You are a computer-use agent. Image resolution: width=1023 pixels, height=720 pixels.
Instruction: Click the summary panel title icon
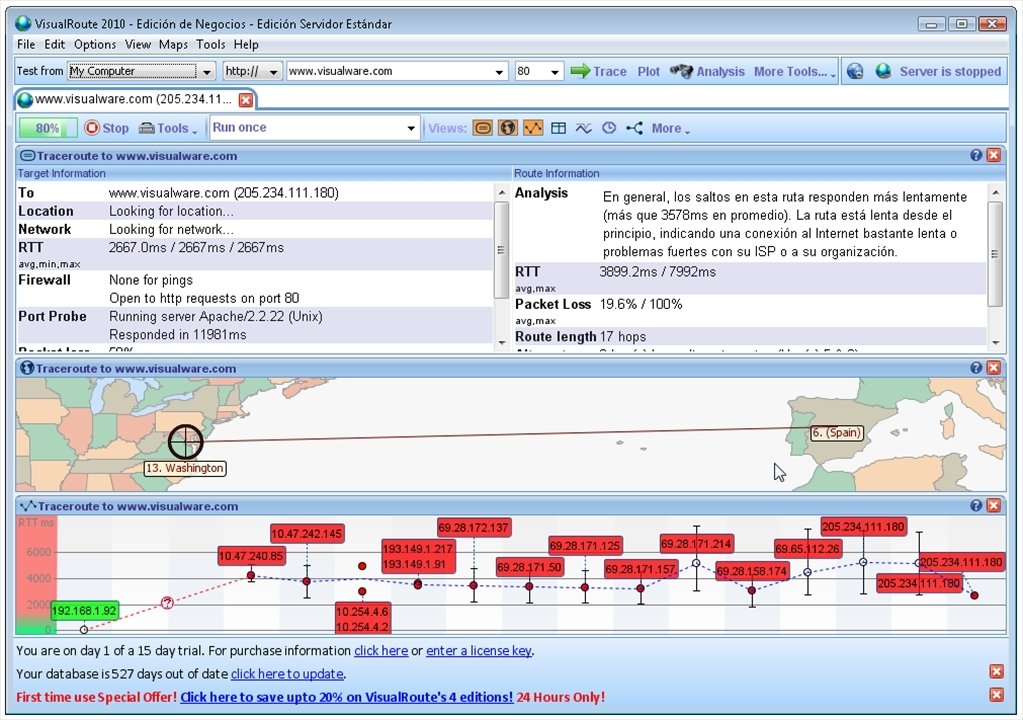(x=27, y=156)
